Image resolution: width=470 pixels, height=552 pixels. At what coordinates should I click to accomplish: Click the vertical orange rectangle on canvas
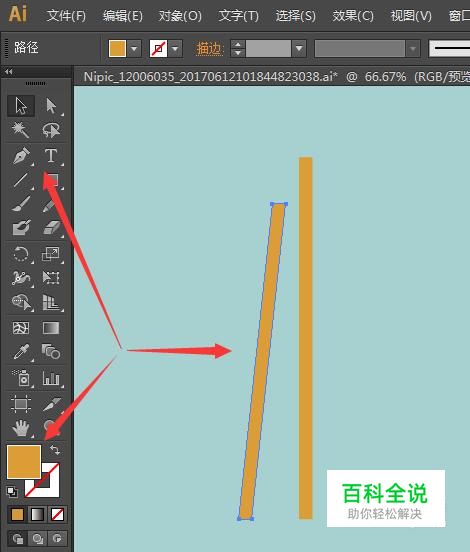pos(306,338)
